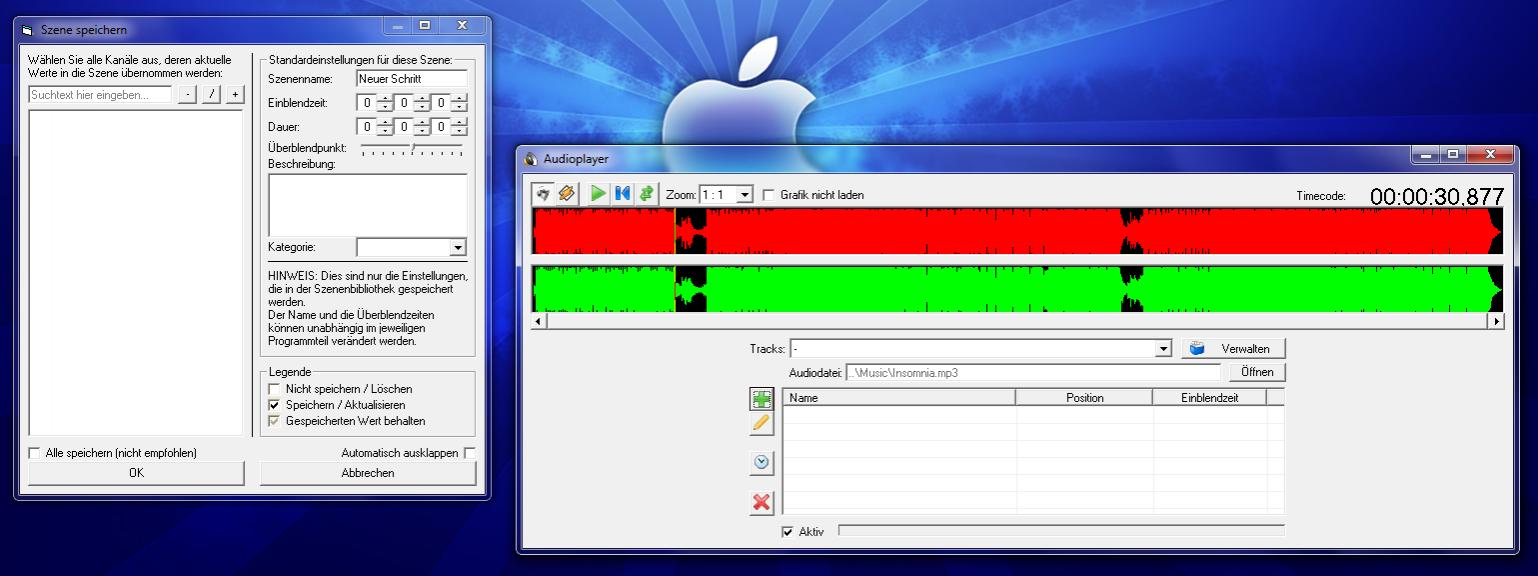Click the slash button beside the search field

[211, 95]
